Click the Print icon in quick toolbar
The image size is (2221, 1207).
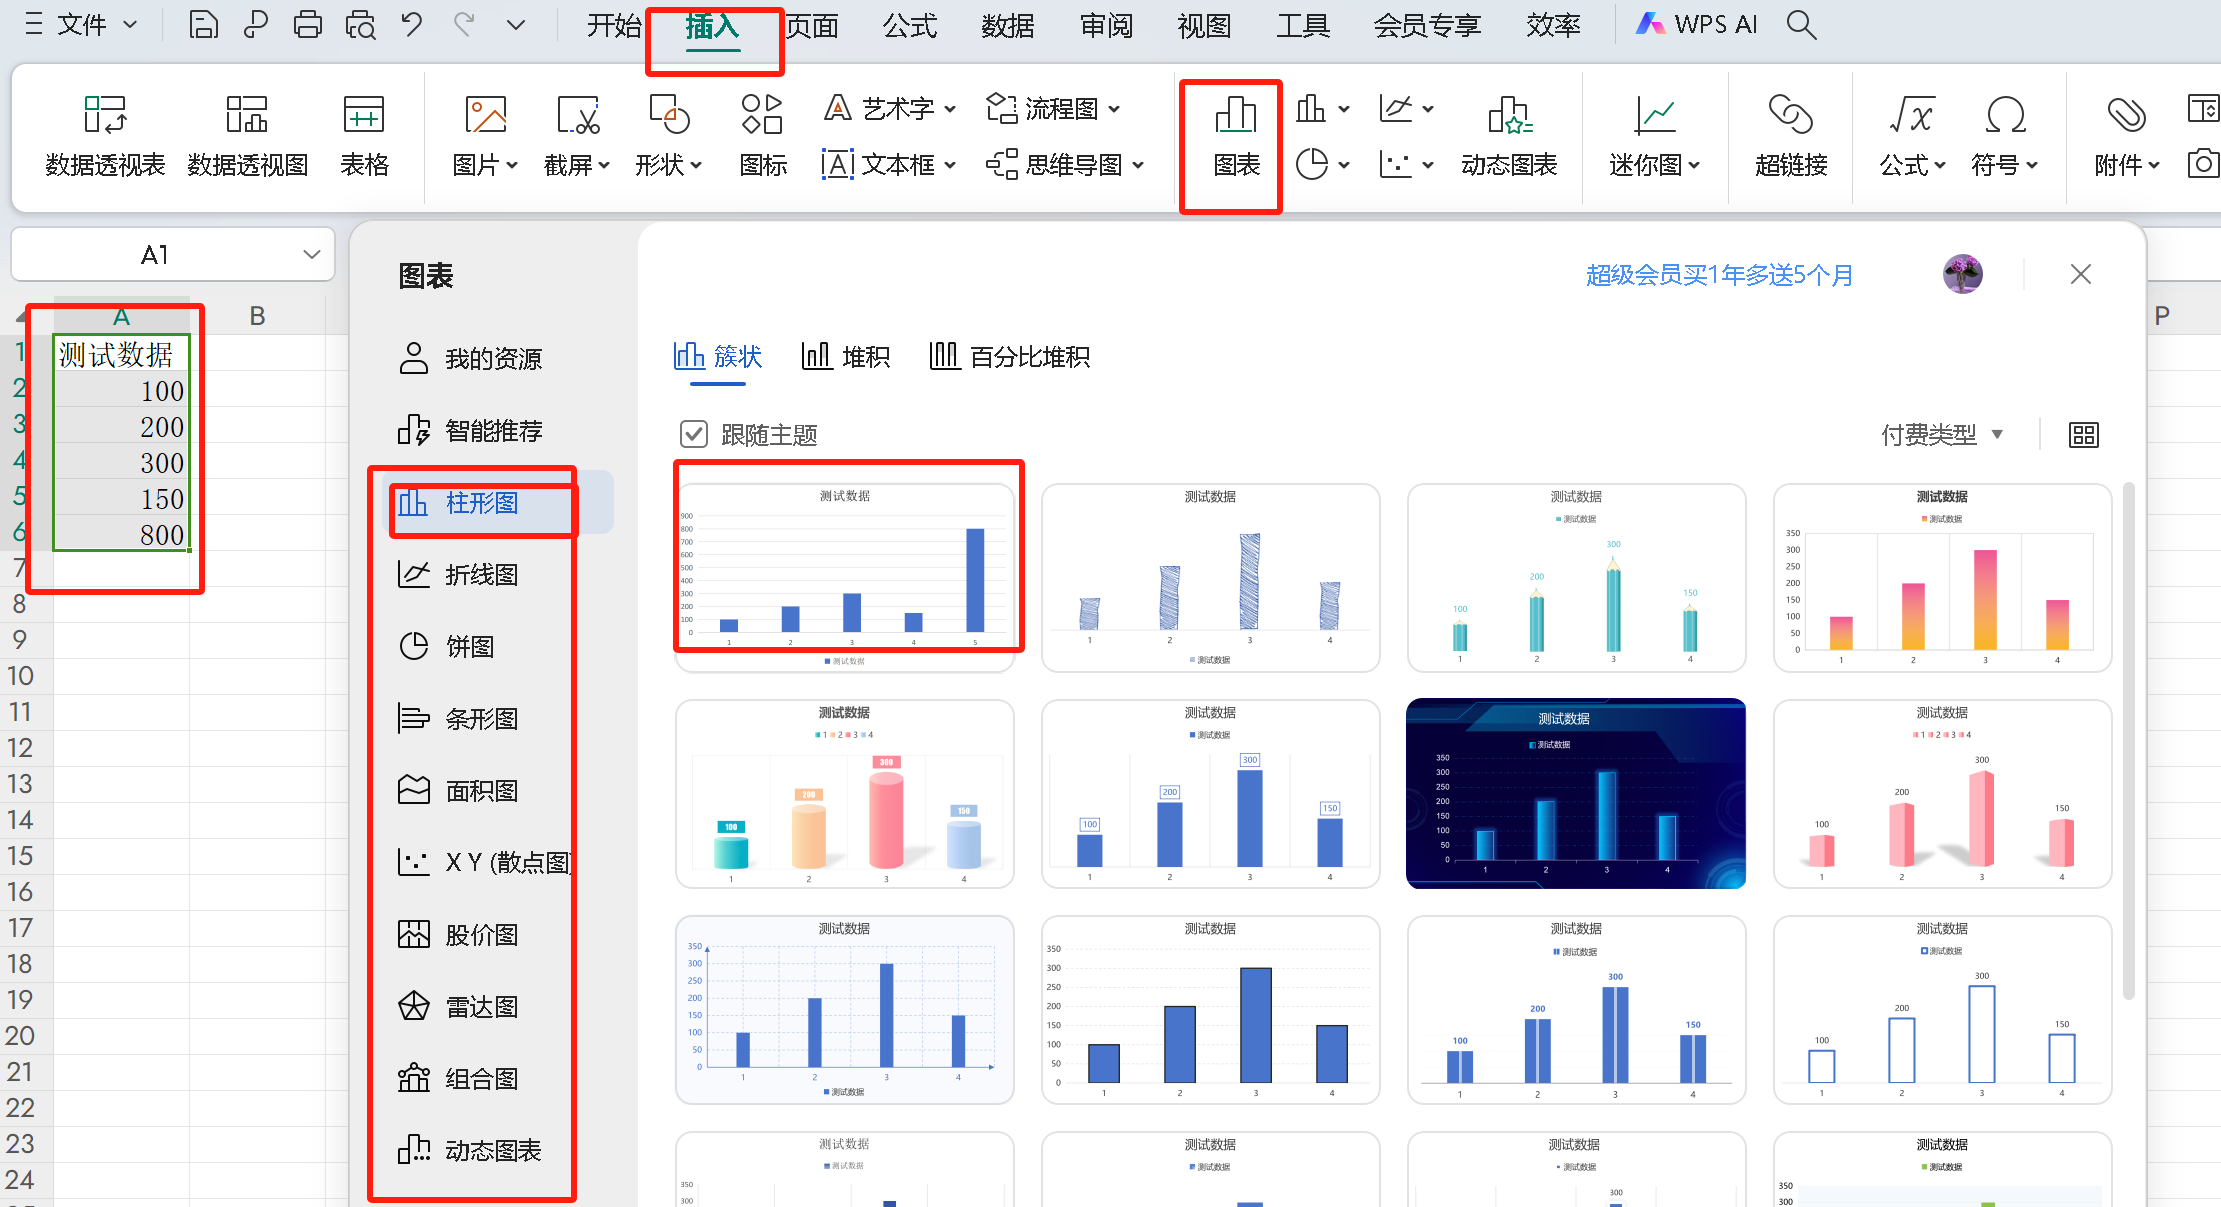pyautogui.click(x=307, y=24)
